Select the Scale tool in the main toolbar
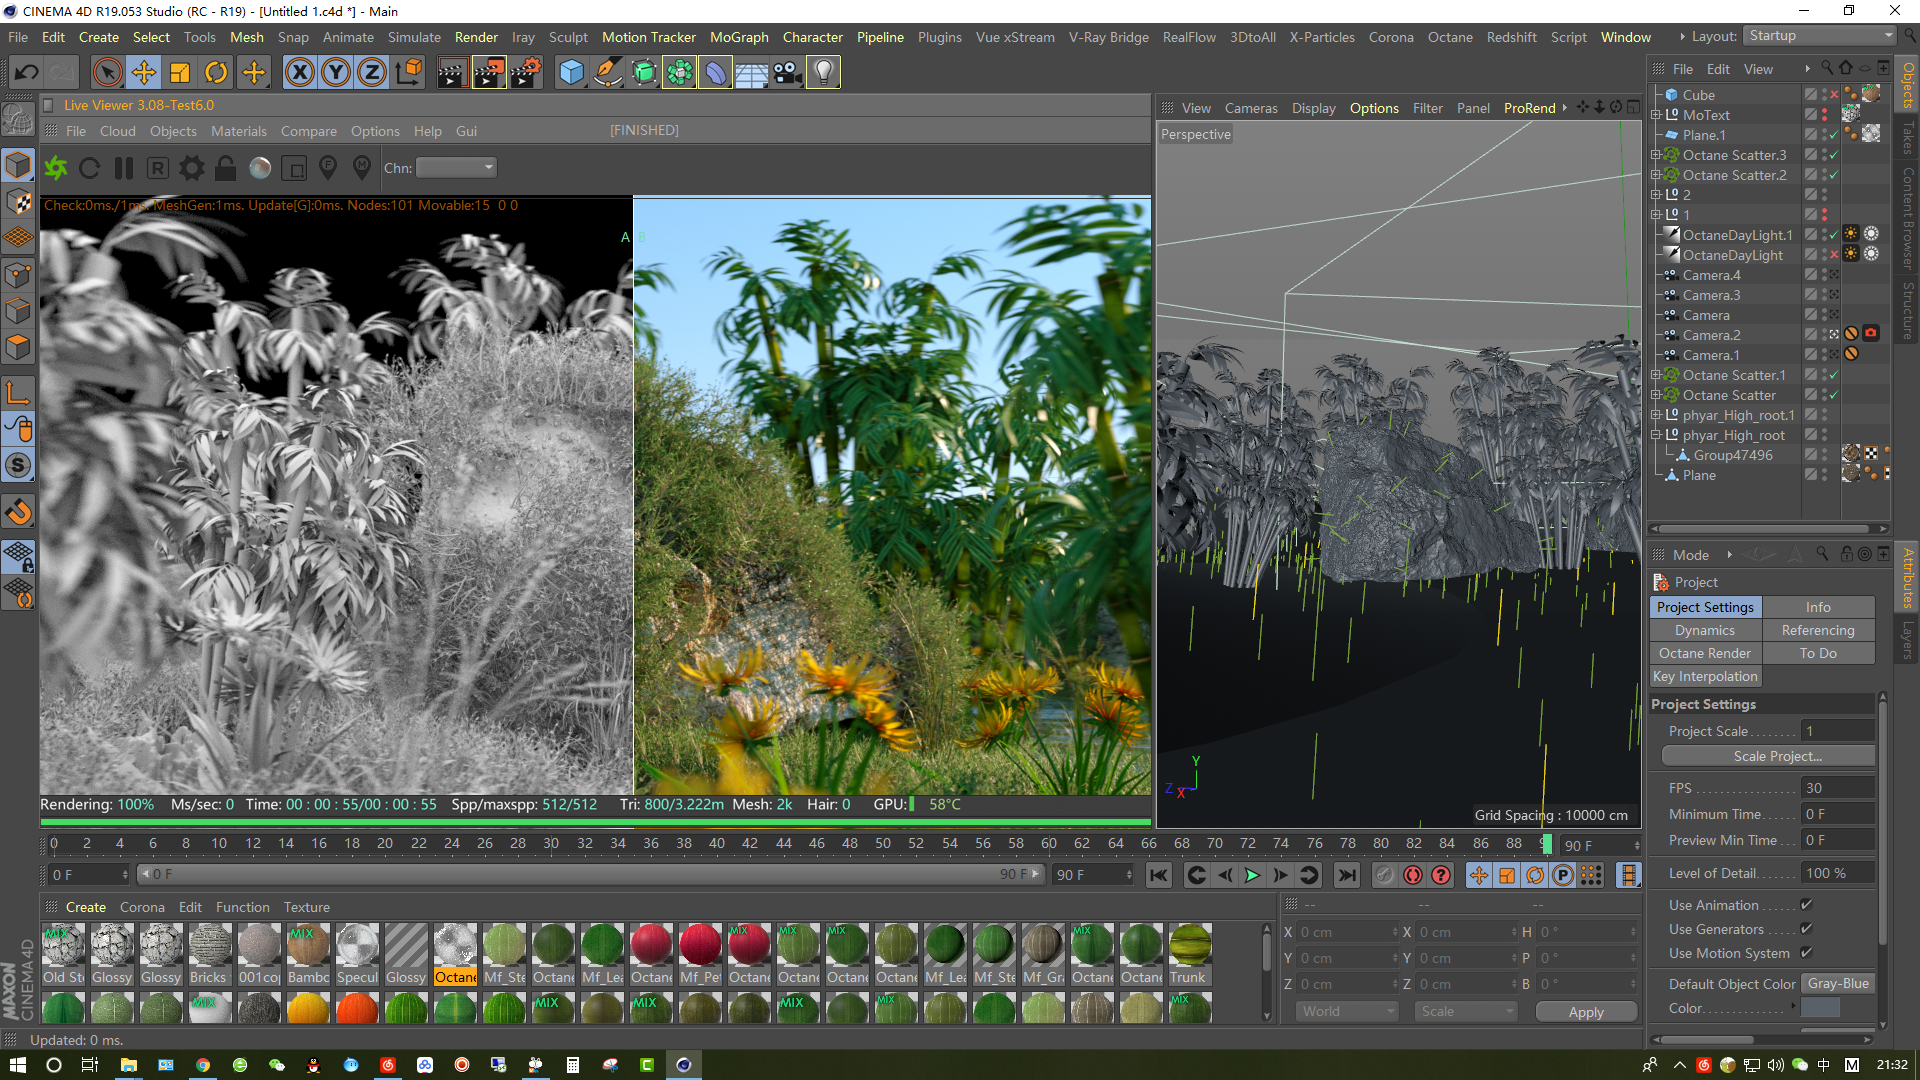This screenshot has height=1080, width=1920. (180, 72)
